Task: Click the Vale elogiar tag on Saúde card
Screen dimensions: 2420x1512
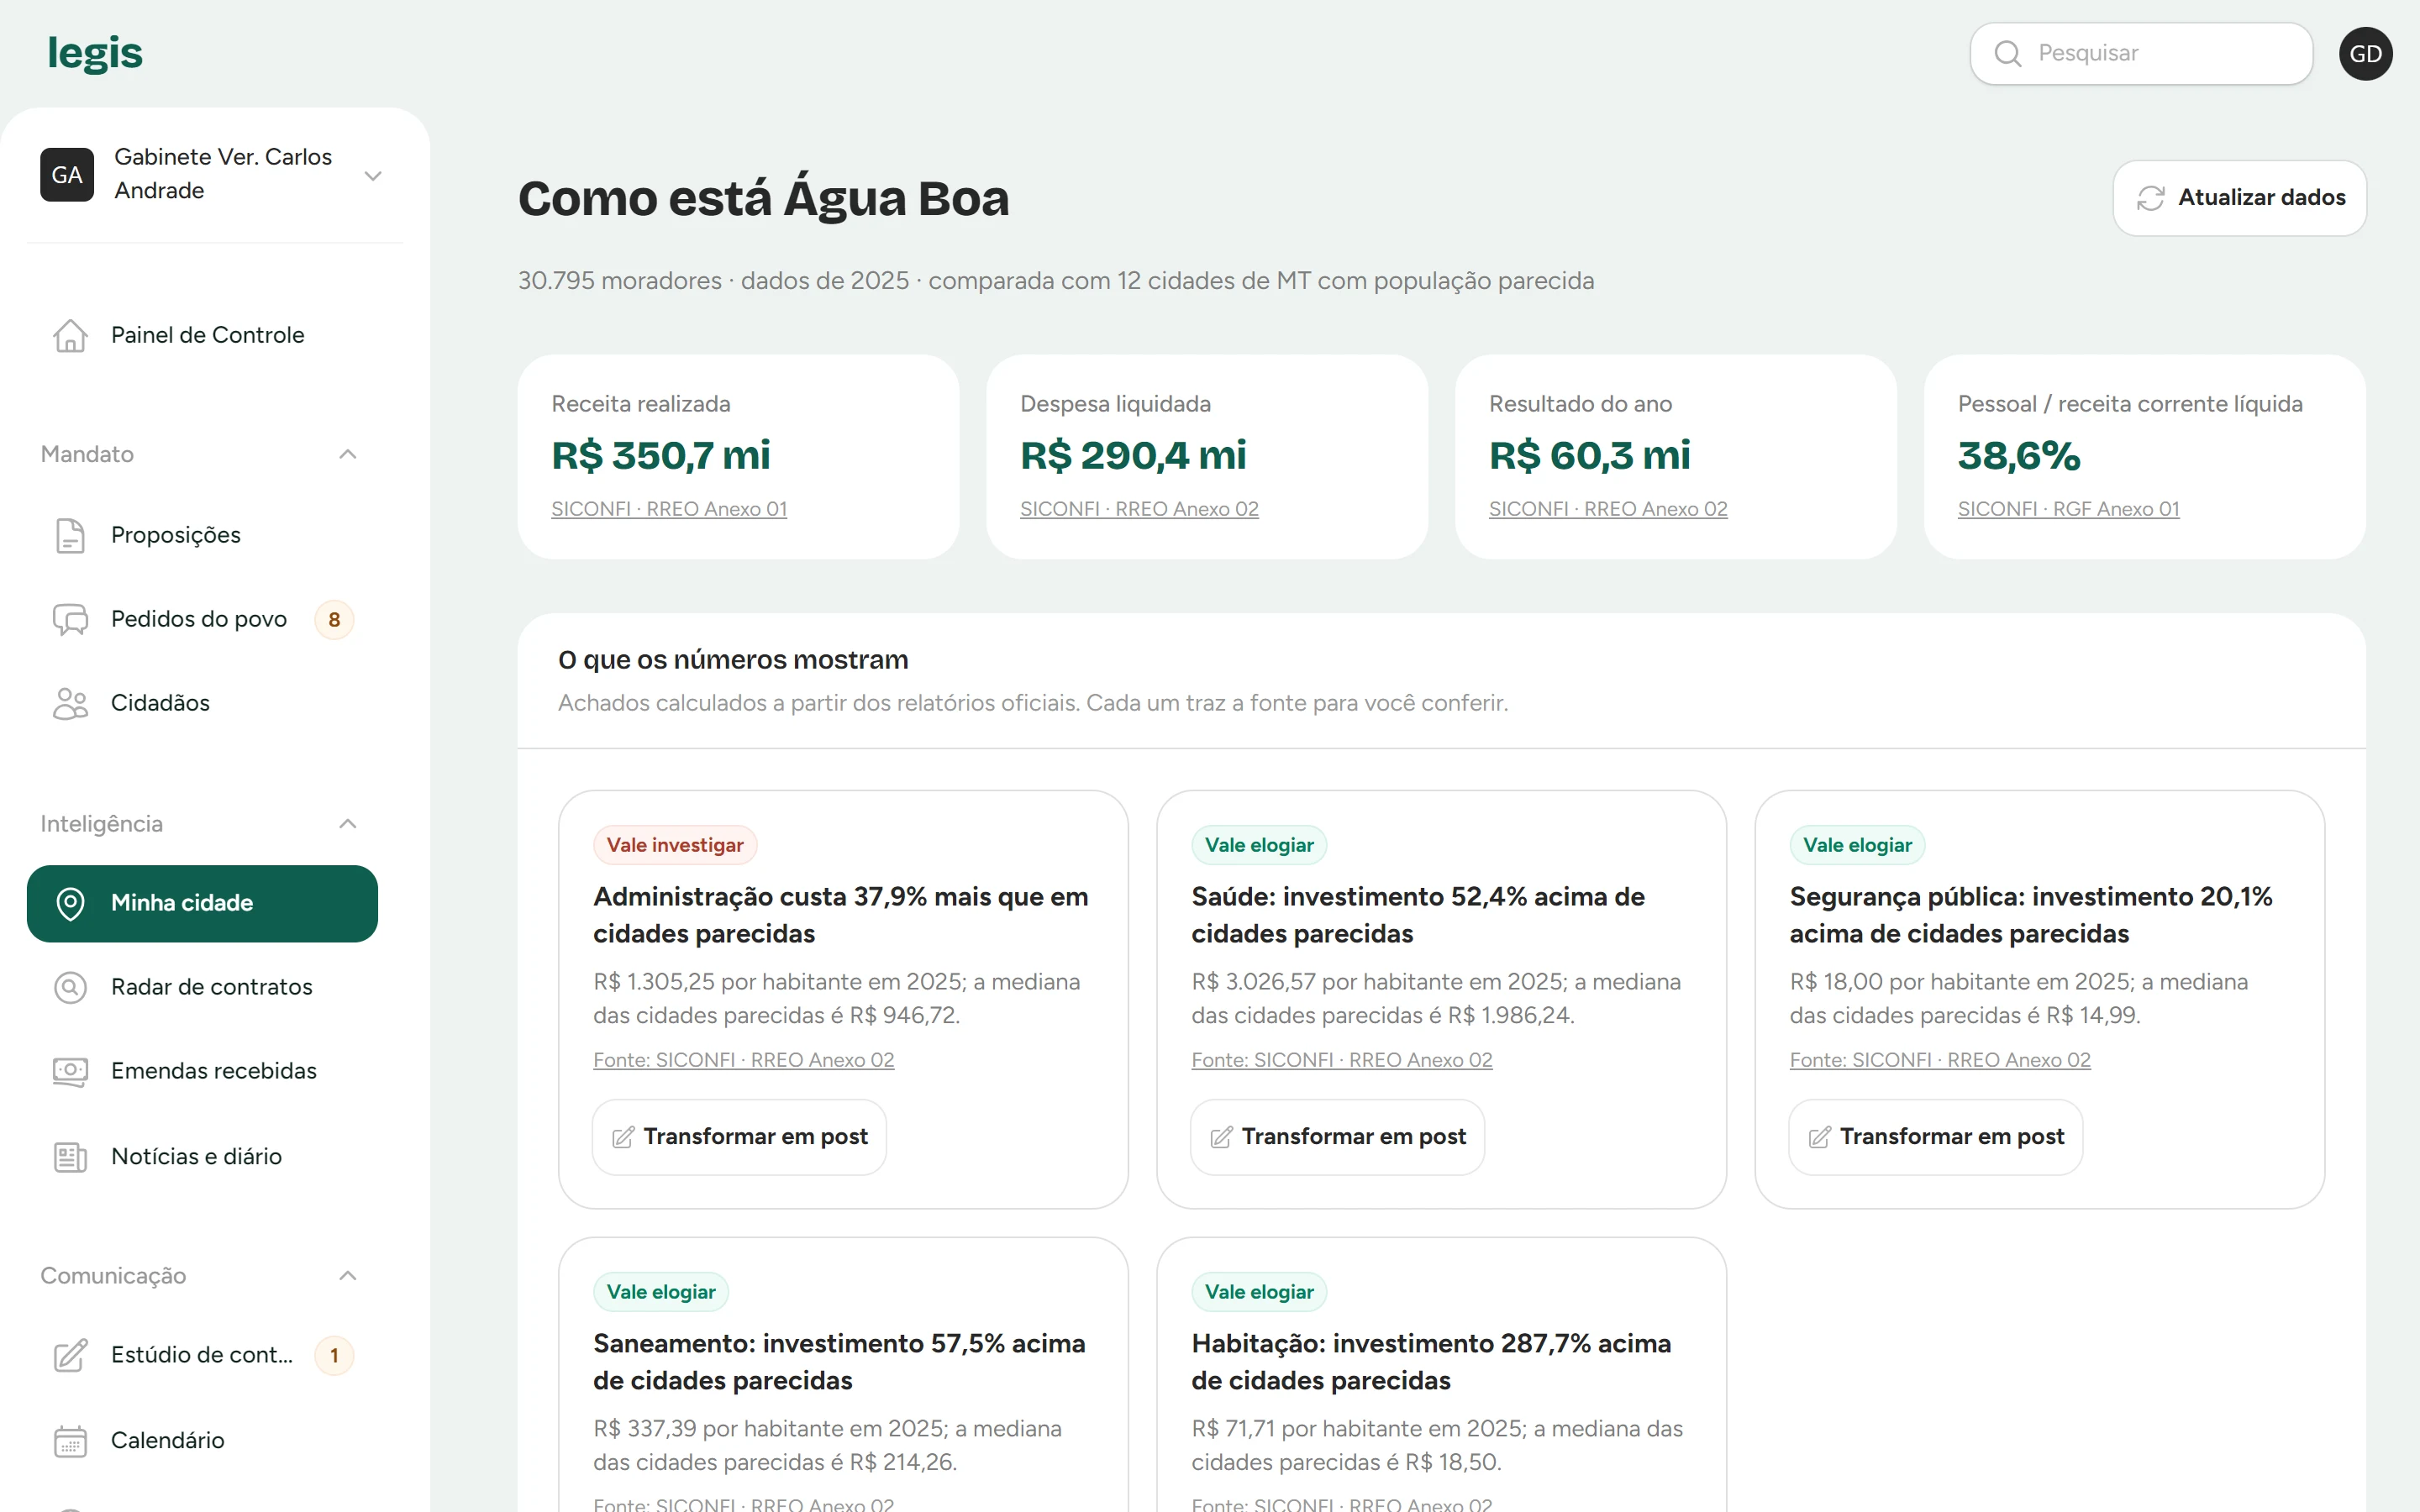Action: tap(1259, 845)
